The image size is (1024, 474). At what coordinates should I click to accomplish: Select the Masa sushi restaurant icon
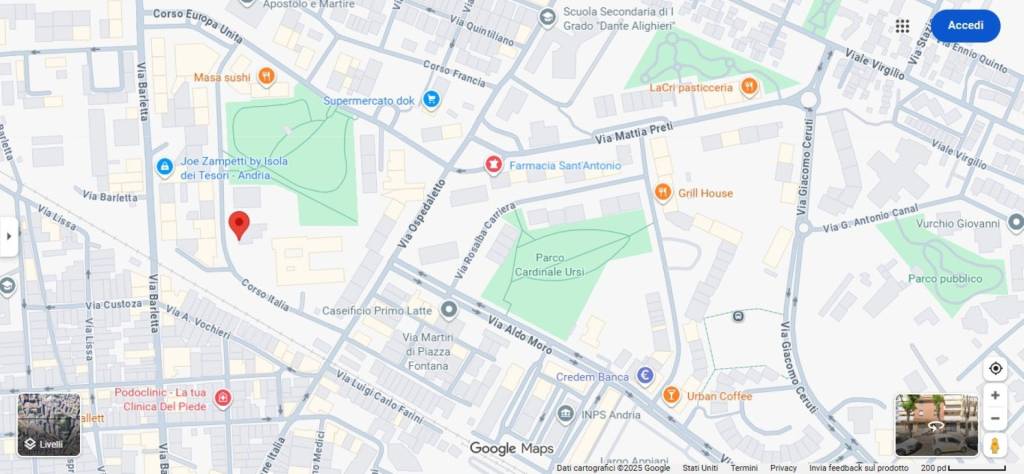pyautogui.click(x=266, y=77)
